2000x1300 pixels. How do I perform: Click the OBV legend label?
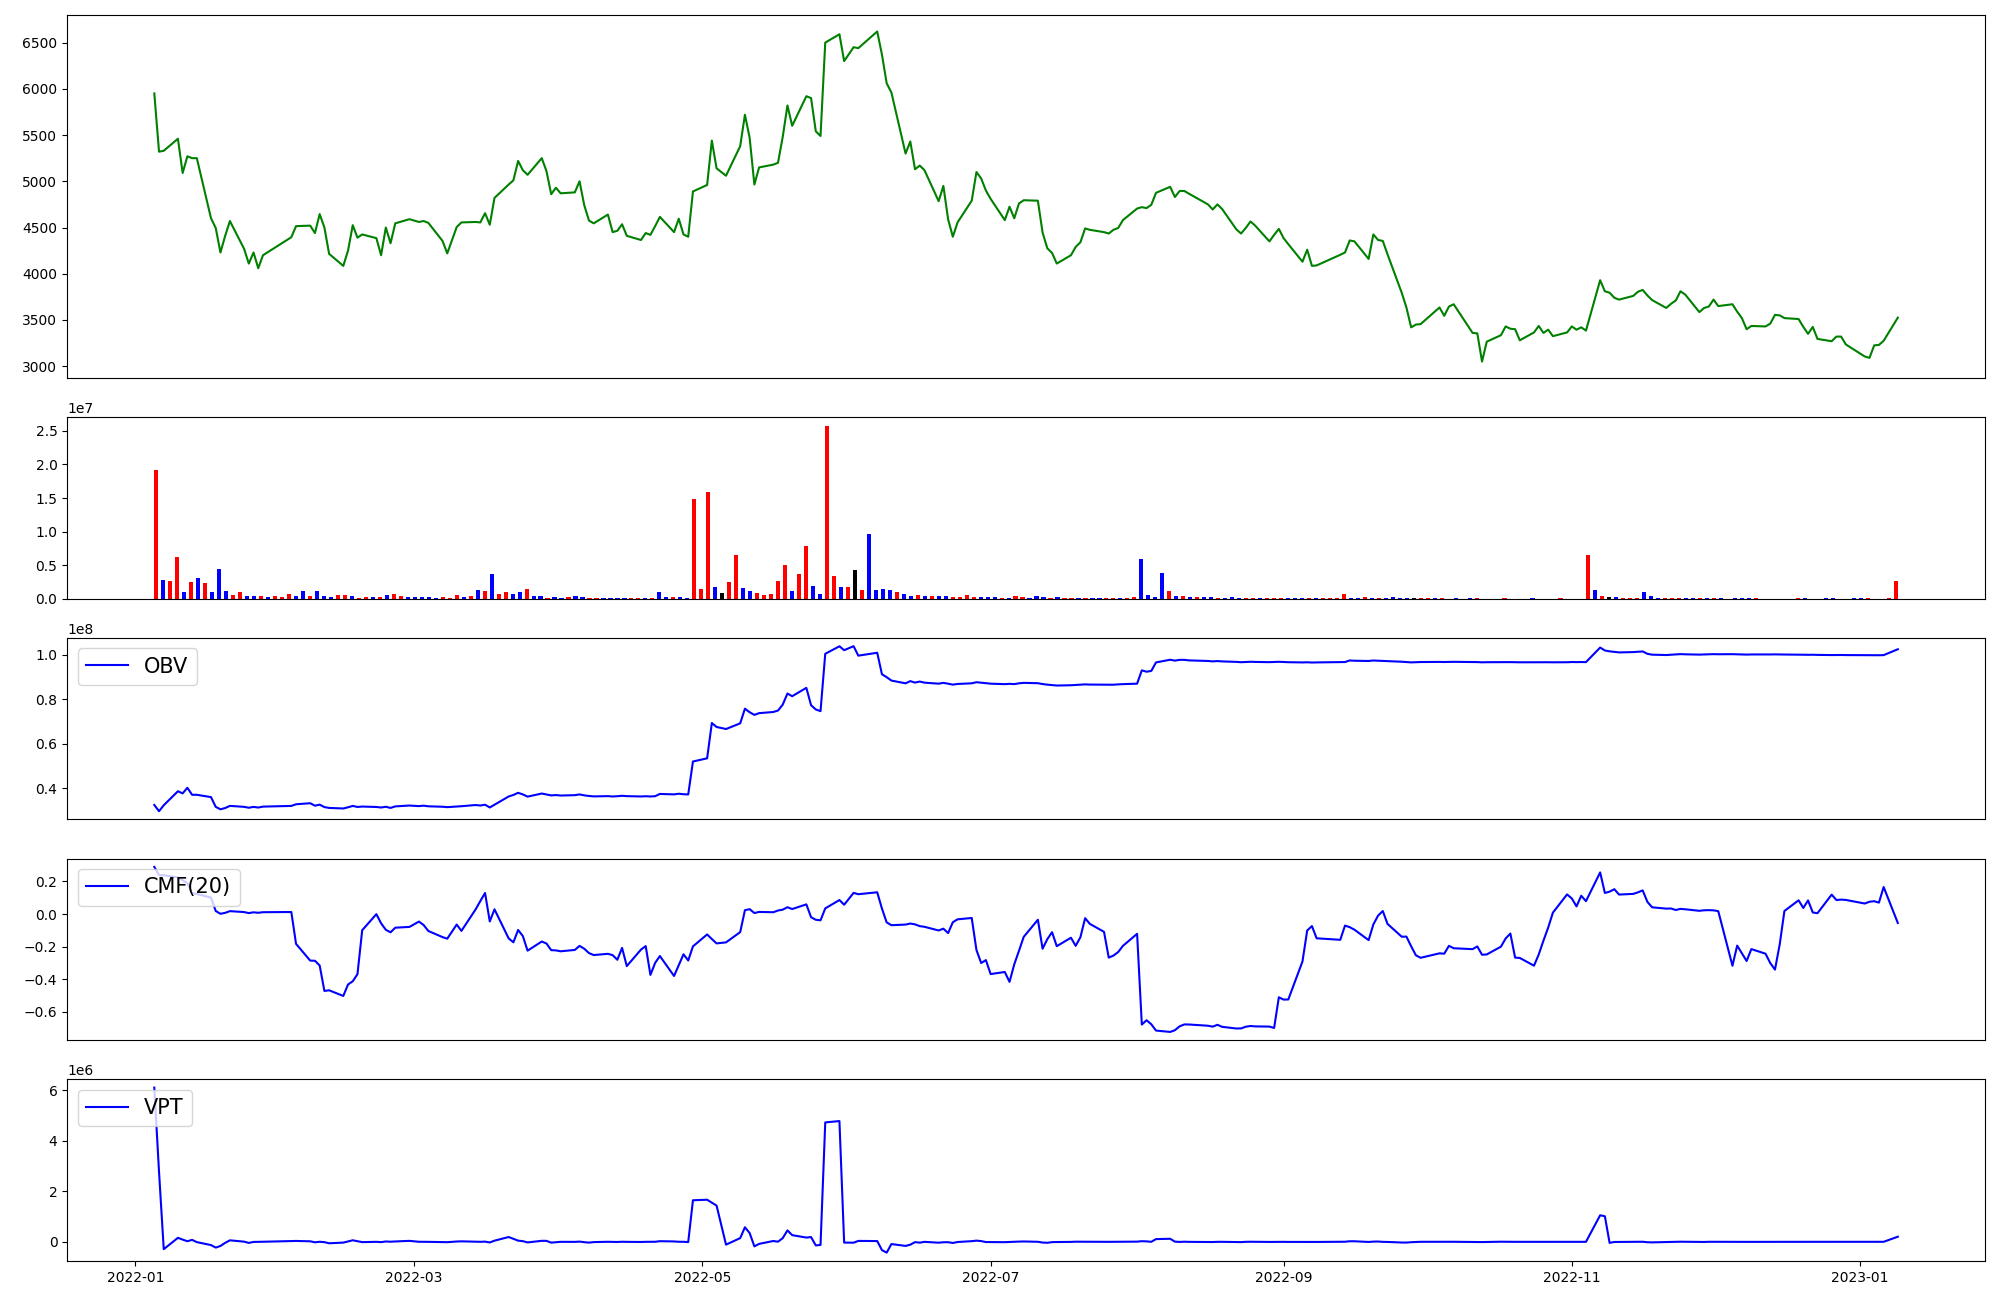pyautogui.click(x=165, y=666)
